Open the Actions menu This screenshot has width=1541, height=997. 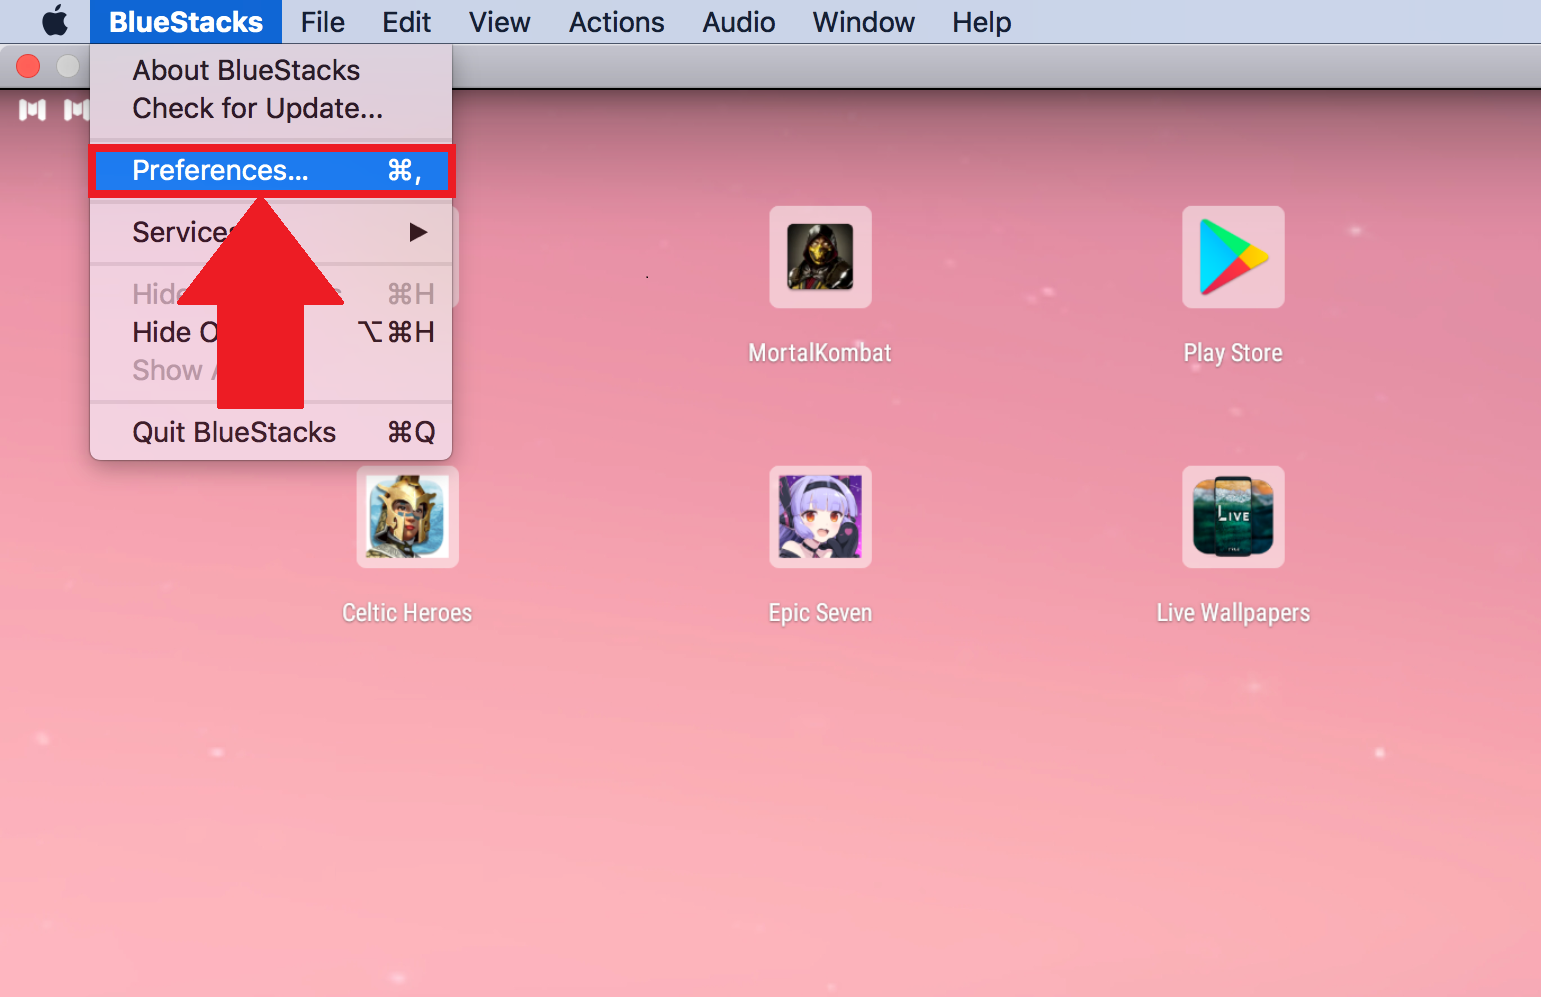point(616,22)
